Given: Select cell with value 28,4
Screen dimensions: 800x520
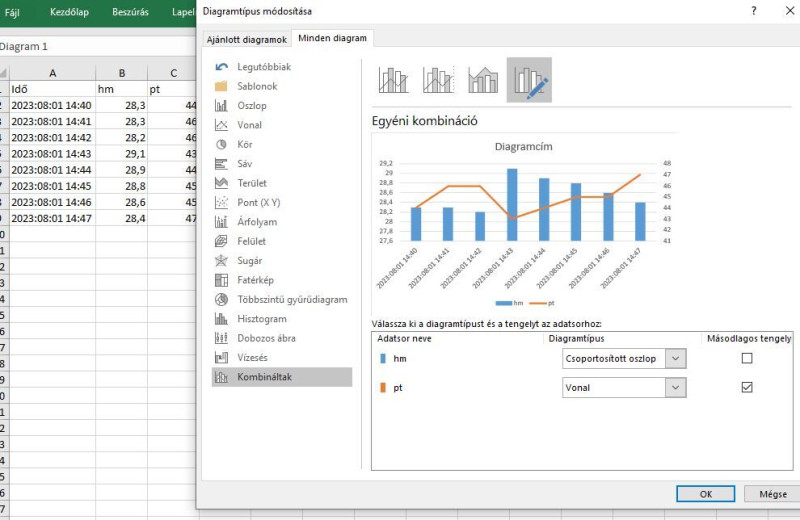Looking at the screenshot, I should pyautogui.click(x=122, y=218).
